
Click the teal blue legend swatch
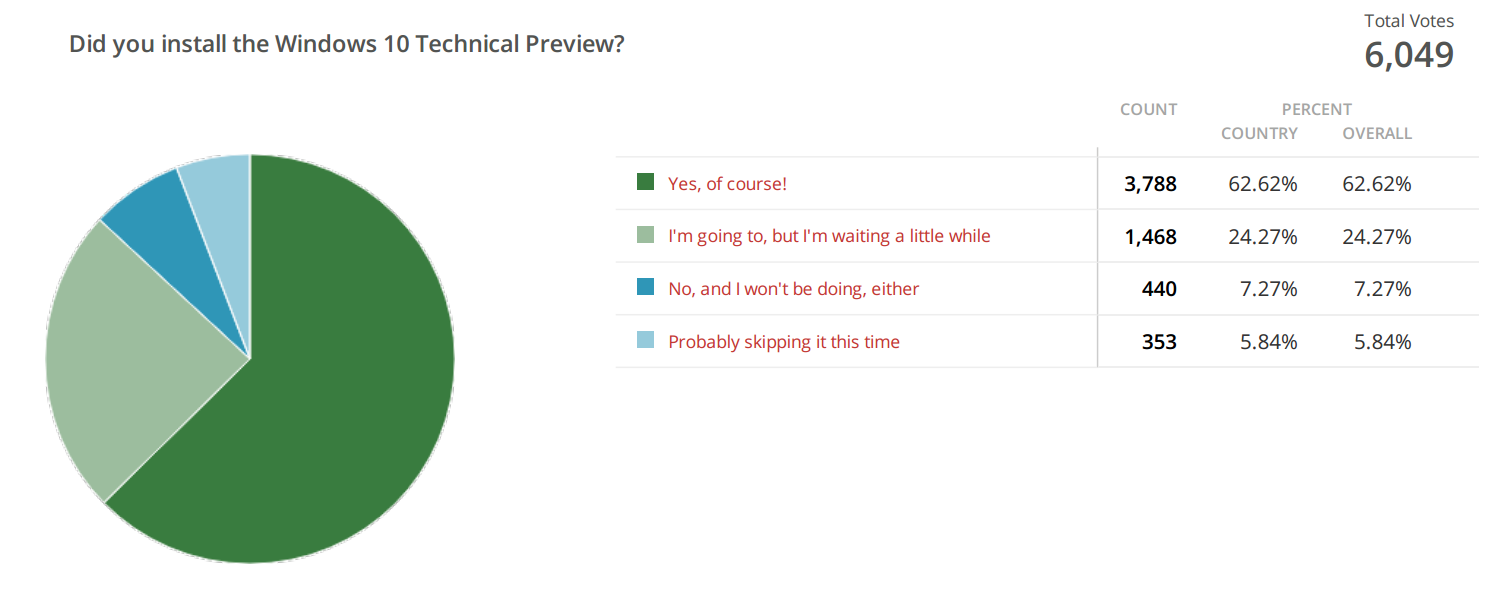pos(645,288)
